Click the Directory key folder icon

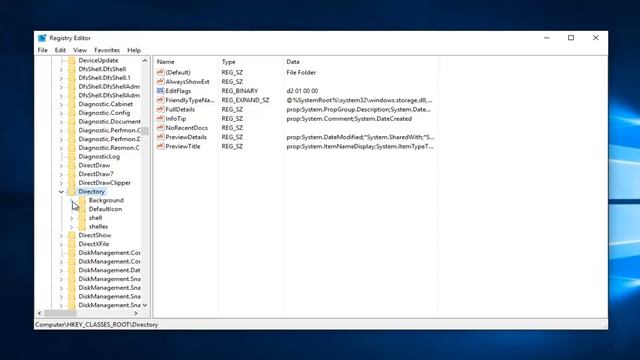click(x=72, y=191)
